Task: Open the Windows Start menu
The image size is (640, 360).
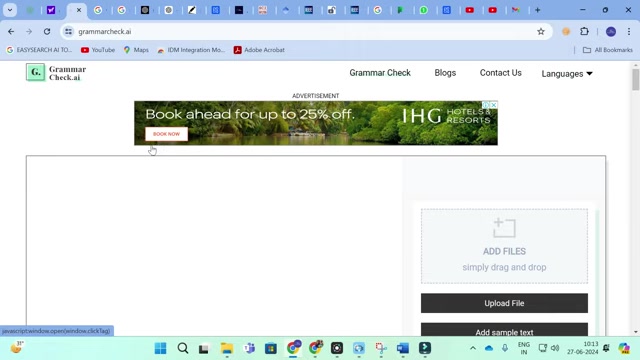Action: pyautogui.click(x=160, y=348)
